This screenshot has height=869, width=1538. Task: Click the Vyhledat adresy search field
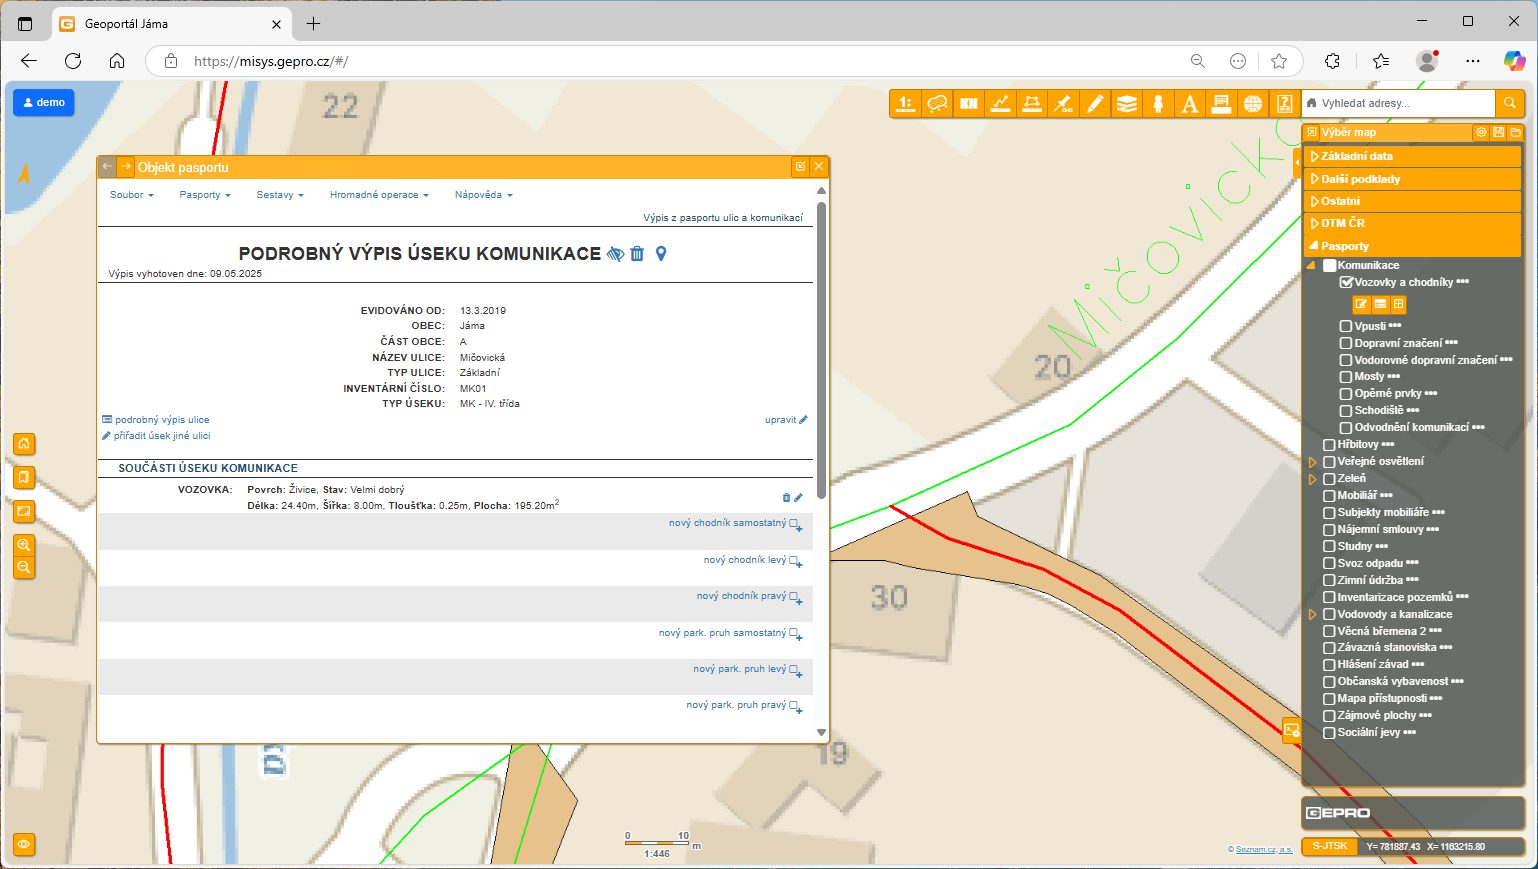[1398, 103]
